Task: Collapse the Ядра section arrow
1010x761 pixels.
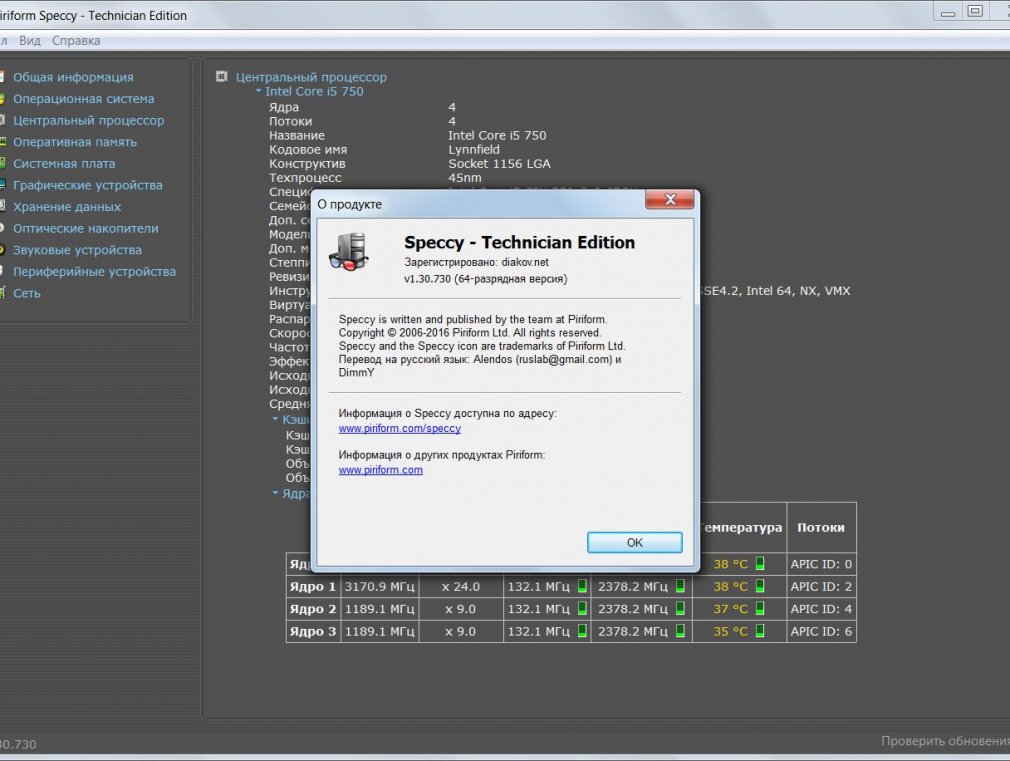Action: click(275, 493)
